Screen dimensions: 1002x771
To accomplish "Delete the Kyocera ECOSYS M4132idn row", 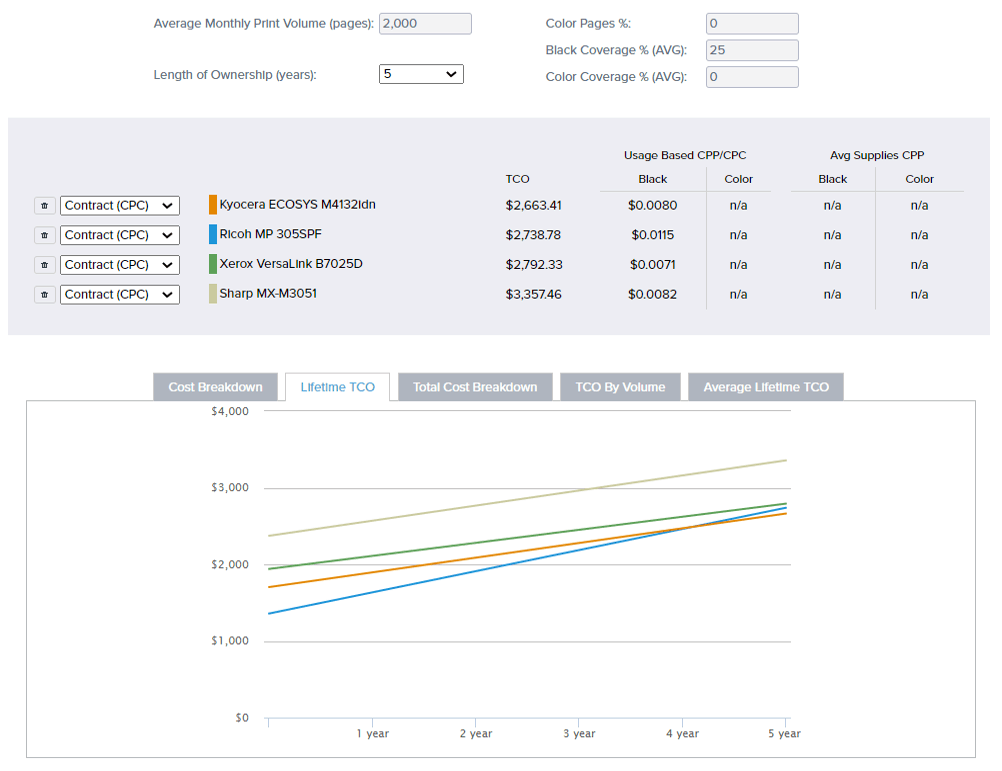I will coord(44,206).
